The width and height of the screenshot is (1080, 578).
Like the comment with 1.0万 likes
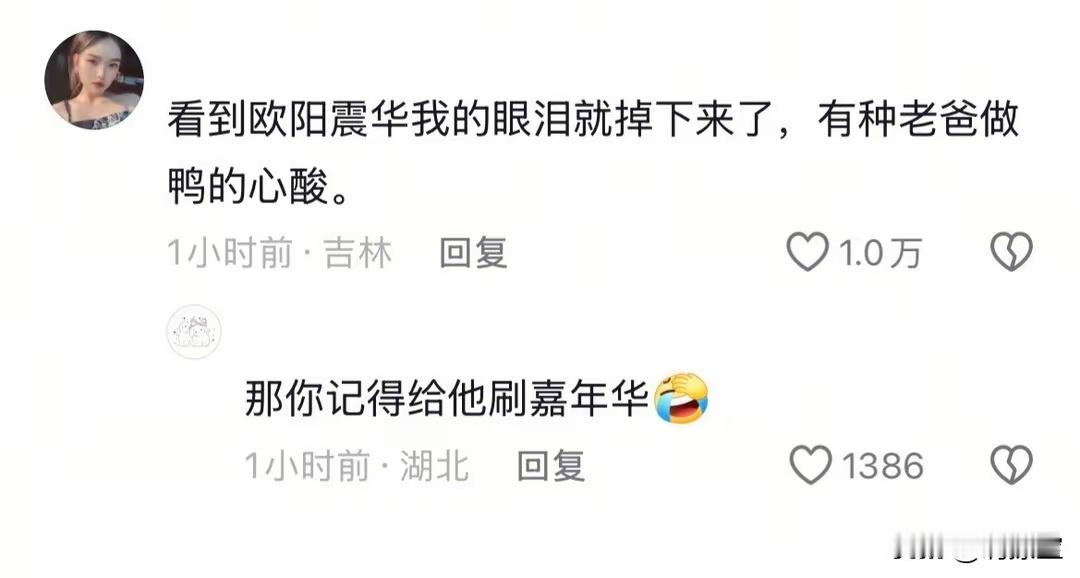click(807, 251)
